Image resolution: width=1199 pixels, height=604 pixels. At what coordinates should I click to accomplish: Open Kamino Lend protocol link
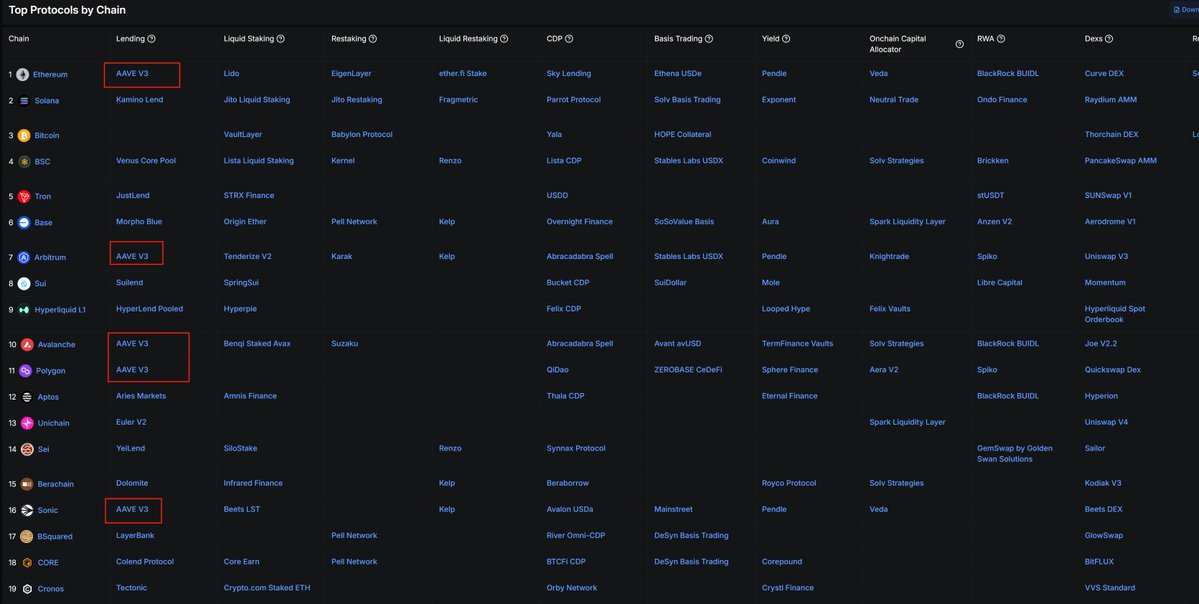[139, 100]
